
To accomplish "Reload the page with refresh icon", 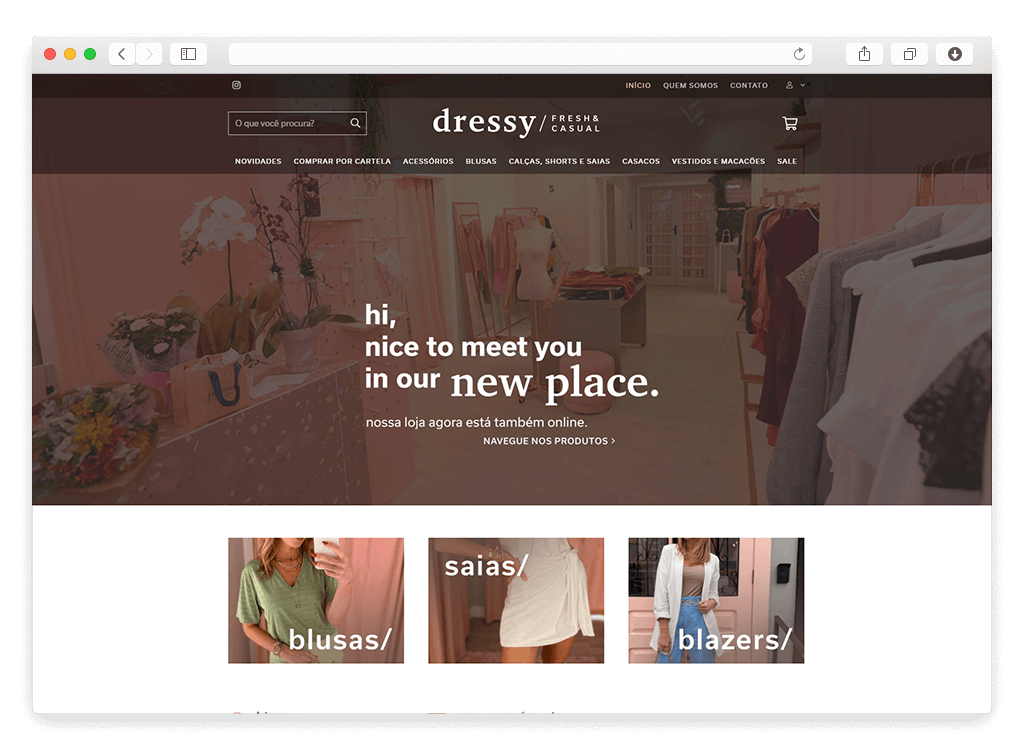I will click(799, 54).
